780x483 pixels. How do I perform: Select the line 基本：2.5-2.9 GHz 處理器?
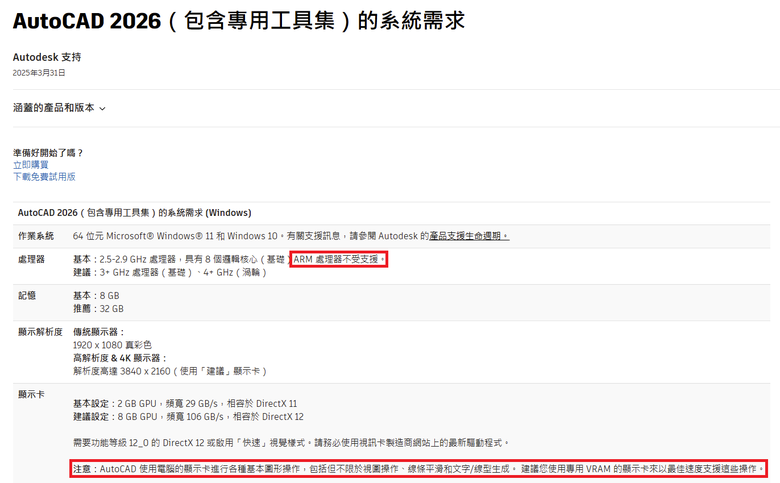[x=182, y=259]
